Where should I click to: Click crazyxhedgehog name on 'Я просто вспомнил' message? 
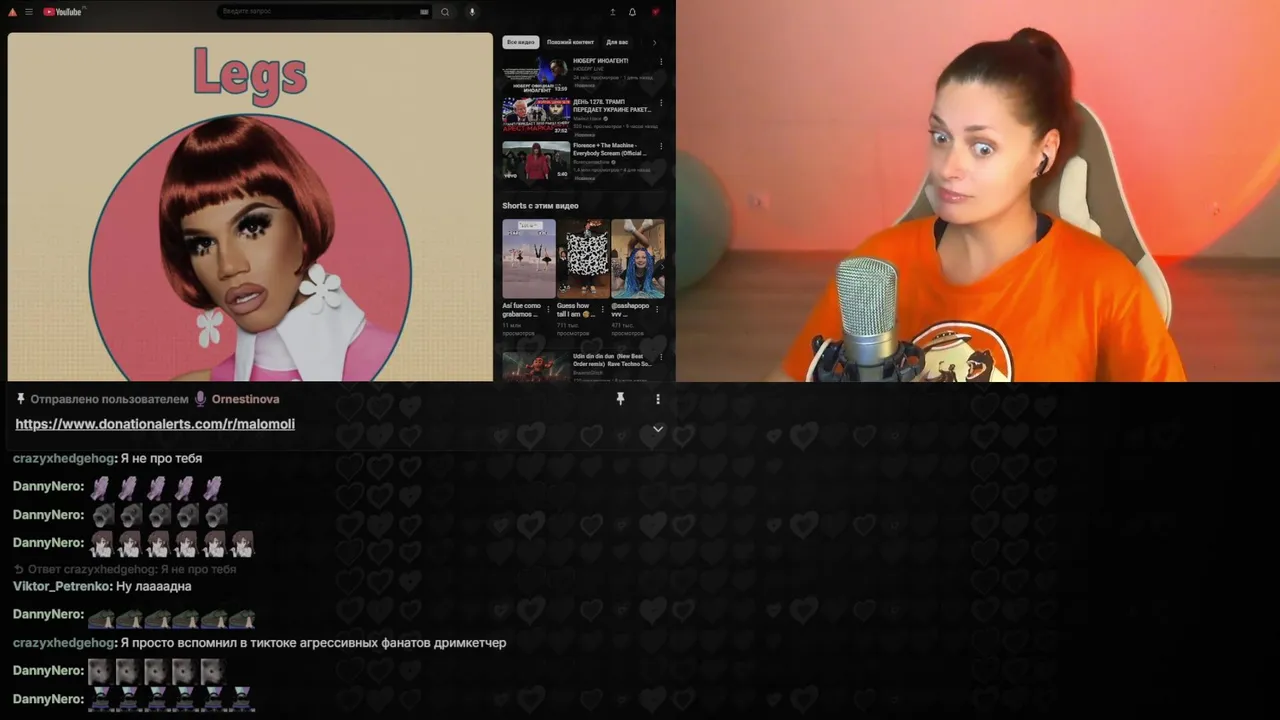click(x=63, y=642)
